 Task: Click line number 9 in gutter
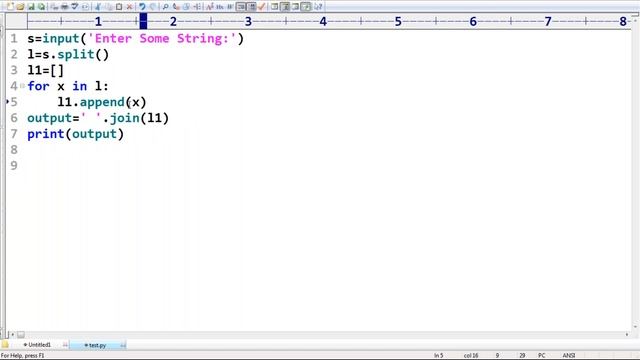14,166
